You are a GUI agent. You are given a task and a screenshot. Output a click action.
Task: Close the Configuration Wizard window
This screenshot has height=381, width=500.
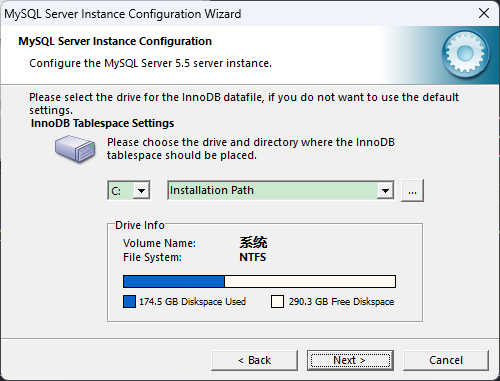click(484, 13)
